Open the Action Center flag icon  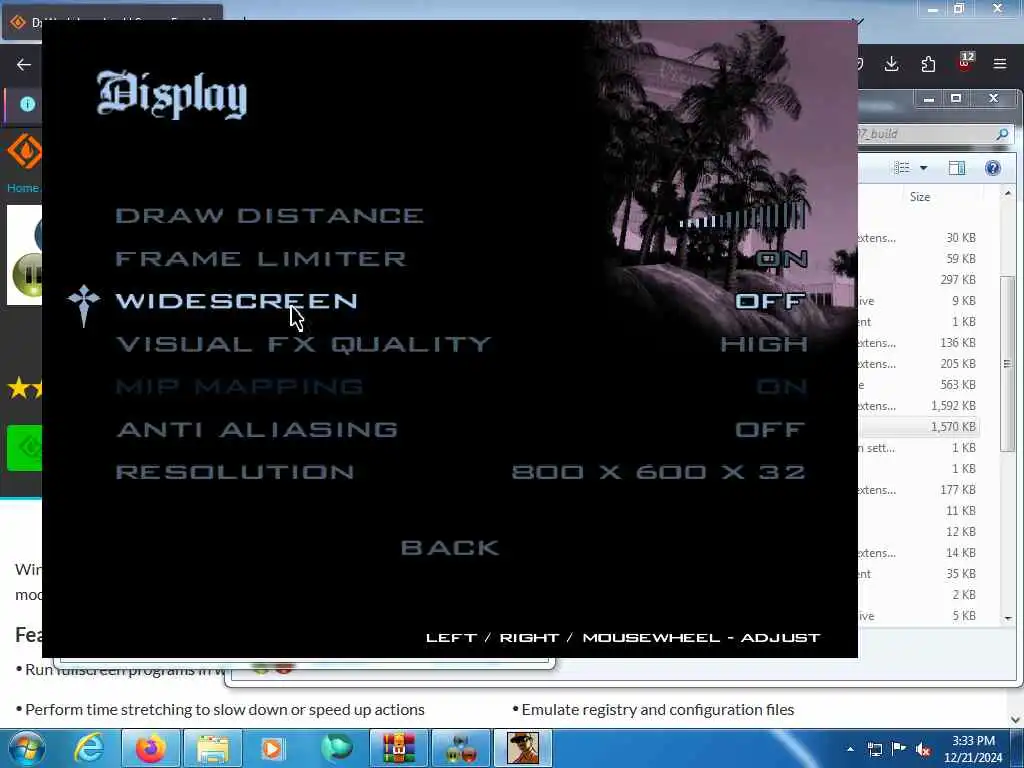pos(899,749)
